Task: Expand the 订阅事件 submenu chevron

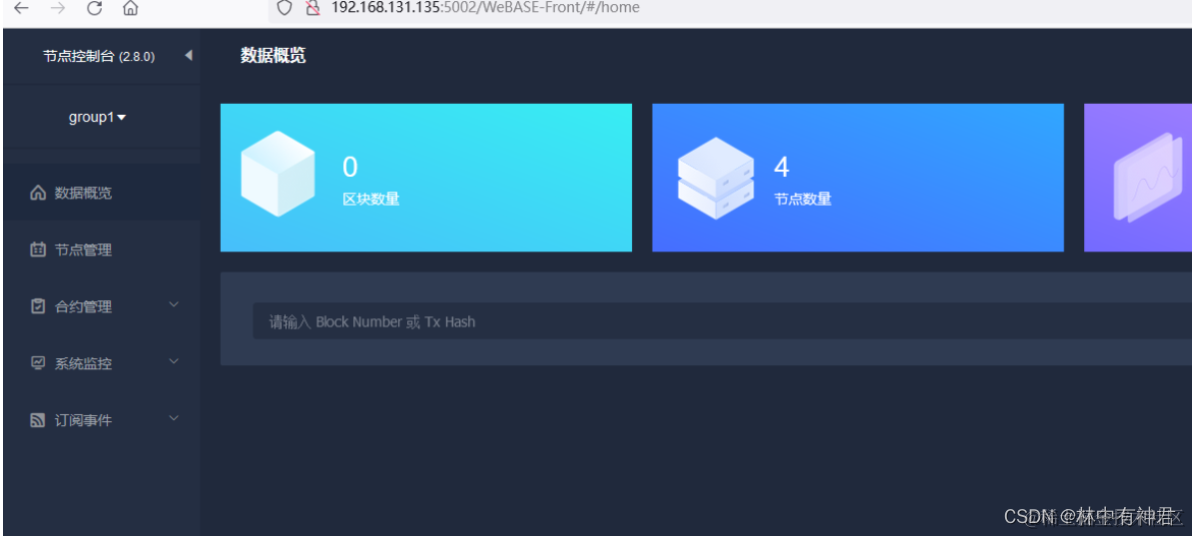Action: coord(174,418)
